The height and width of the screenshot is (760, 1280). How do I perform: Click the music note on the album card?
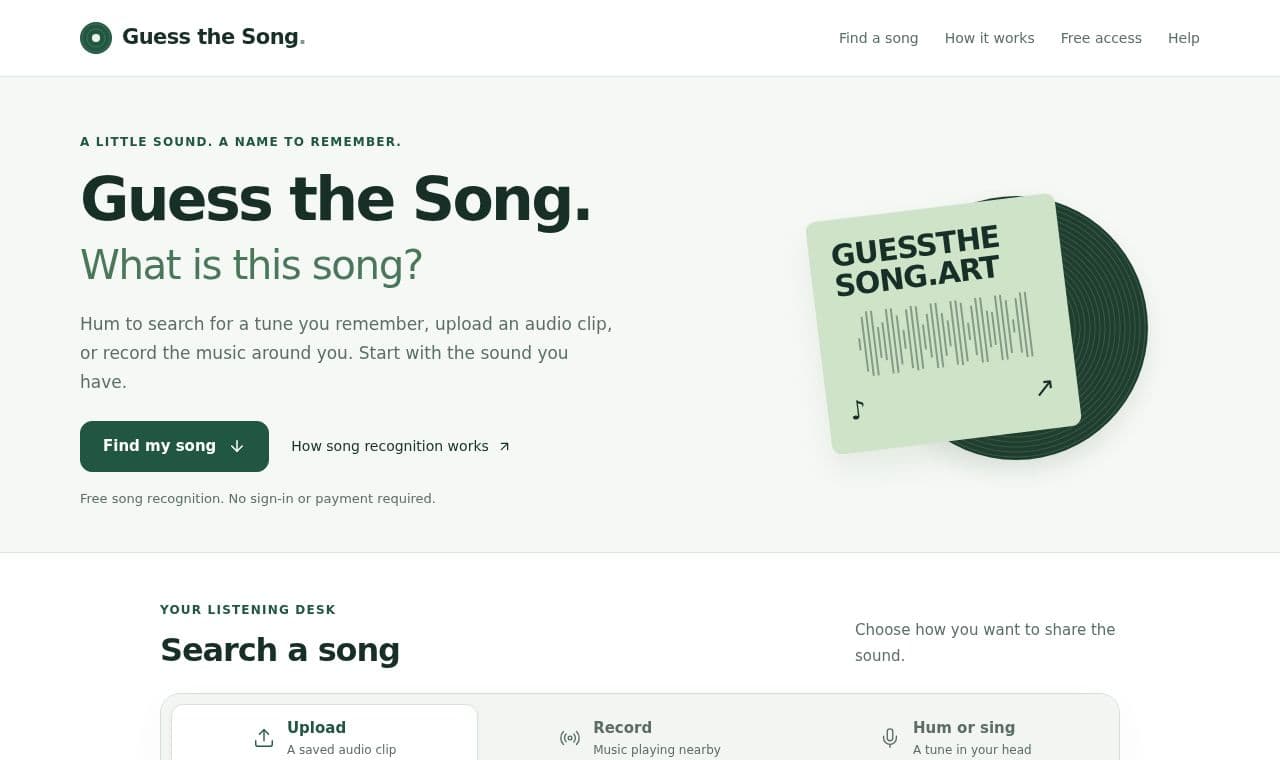pyautogui.click(x=857, y=410)
